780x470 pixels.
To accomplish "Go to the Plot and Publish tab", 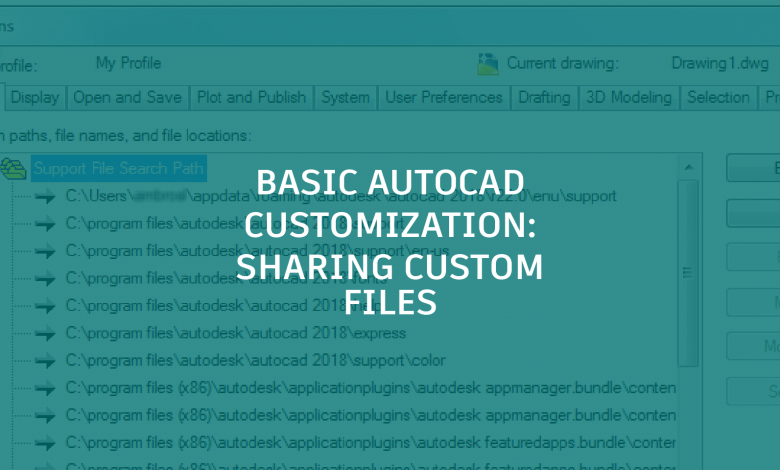I will [250, 97].
